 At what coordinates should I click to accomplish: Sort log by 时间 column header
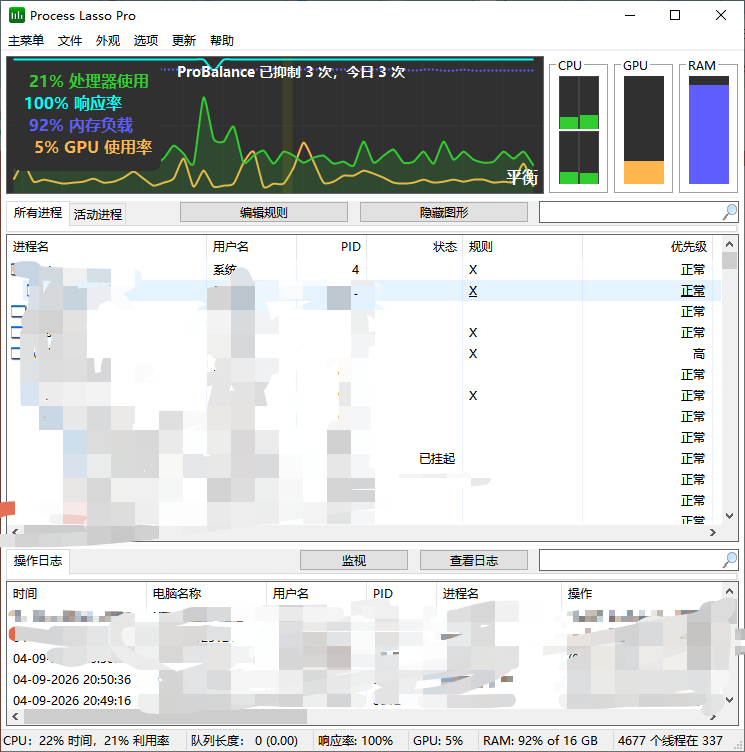[77, 594]
